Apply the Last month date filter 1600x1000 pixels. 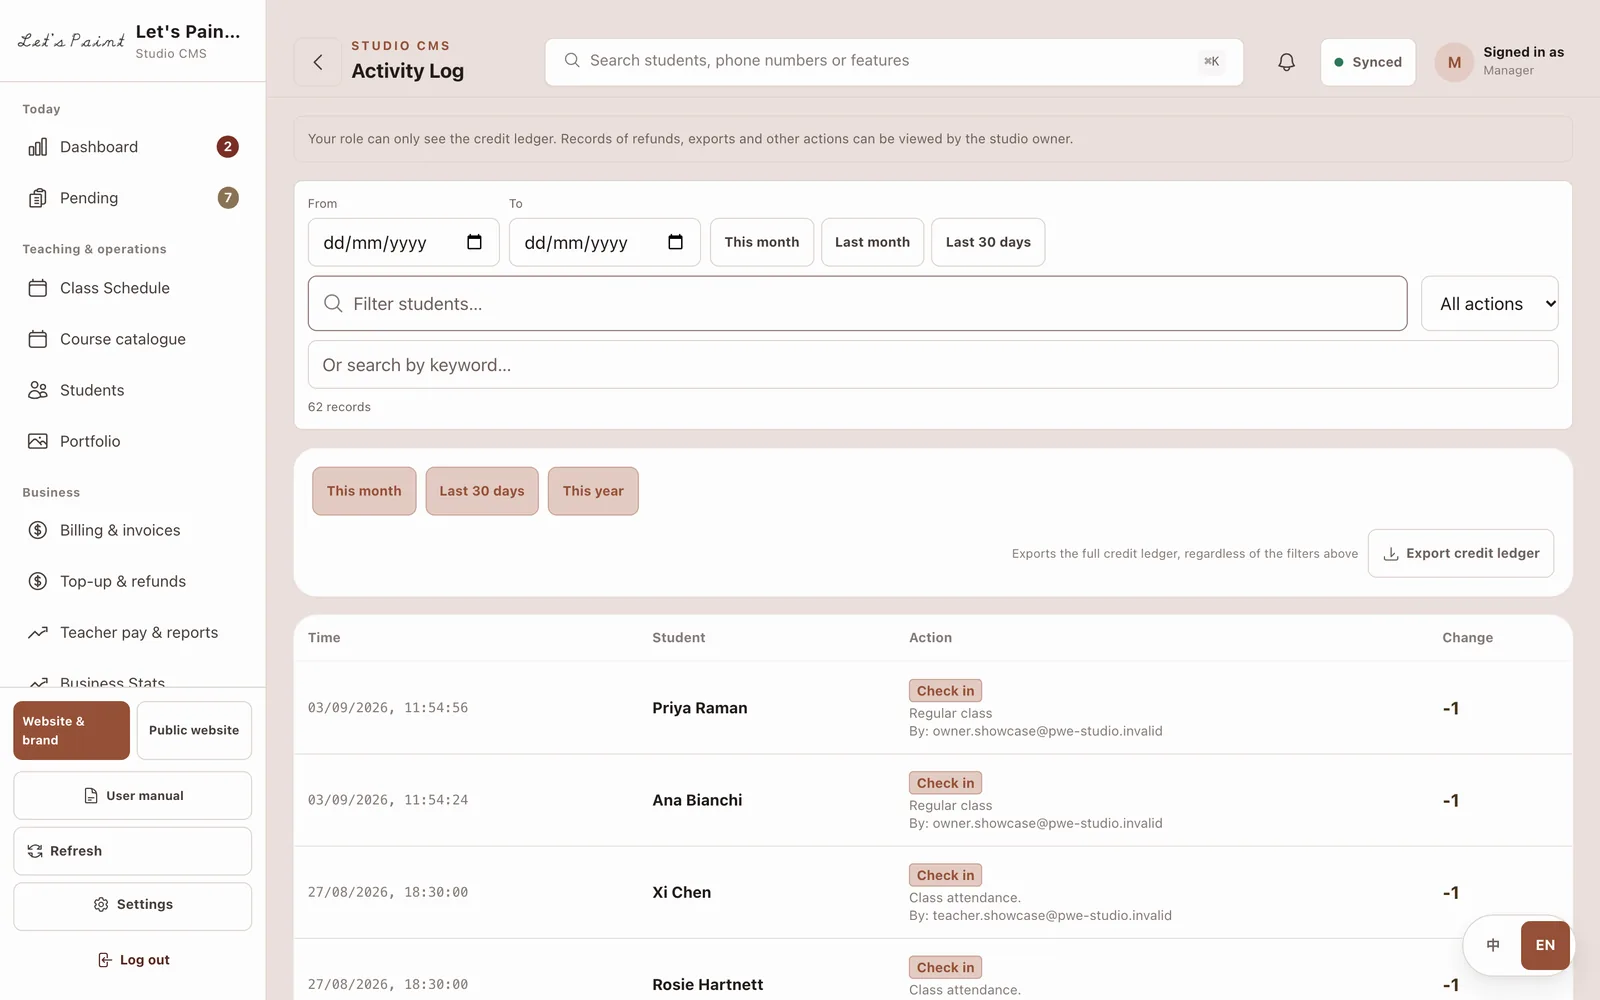(872, 242)
